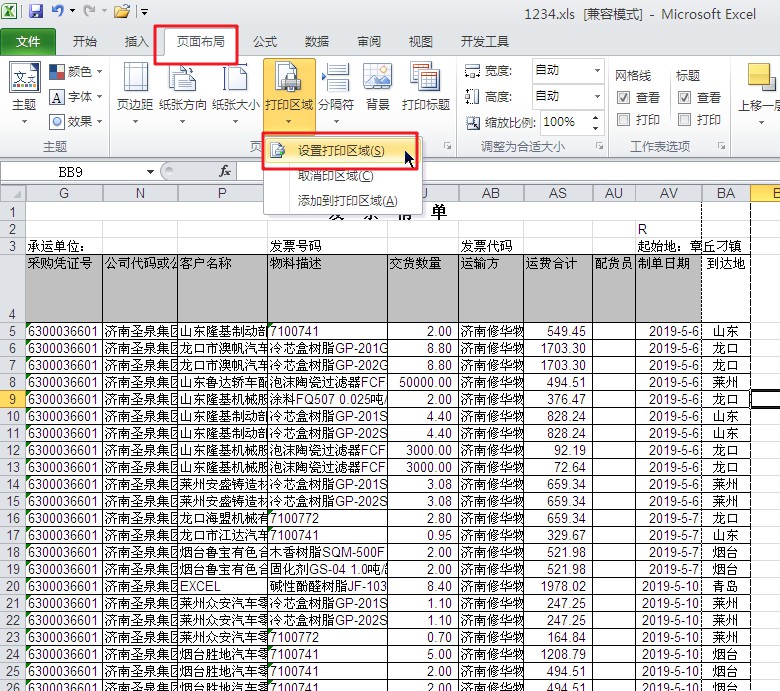780x691 pixels.
Task: Toggle Gridlines View (查看) checkbox
Action: point(623,98)
